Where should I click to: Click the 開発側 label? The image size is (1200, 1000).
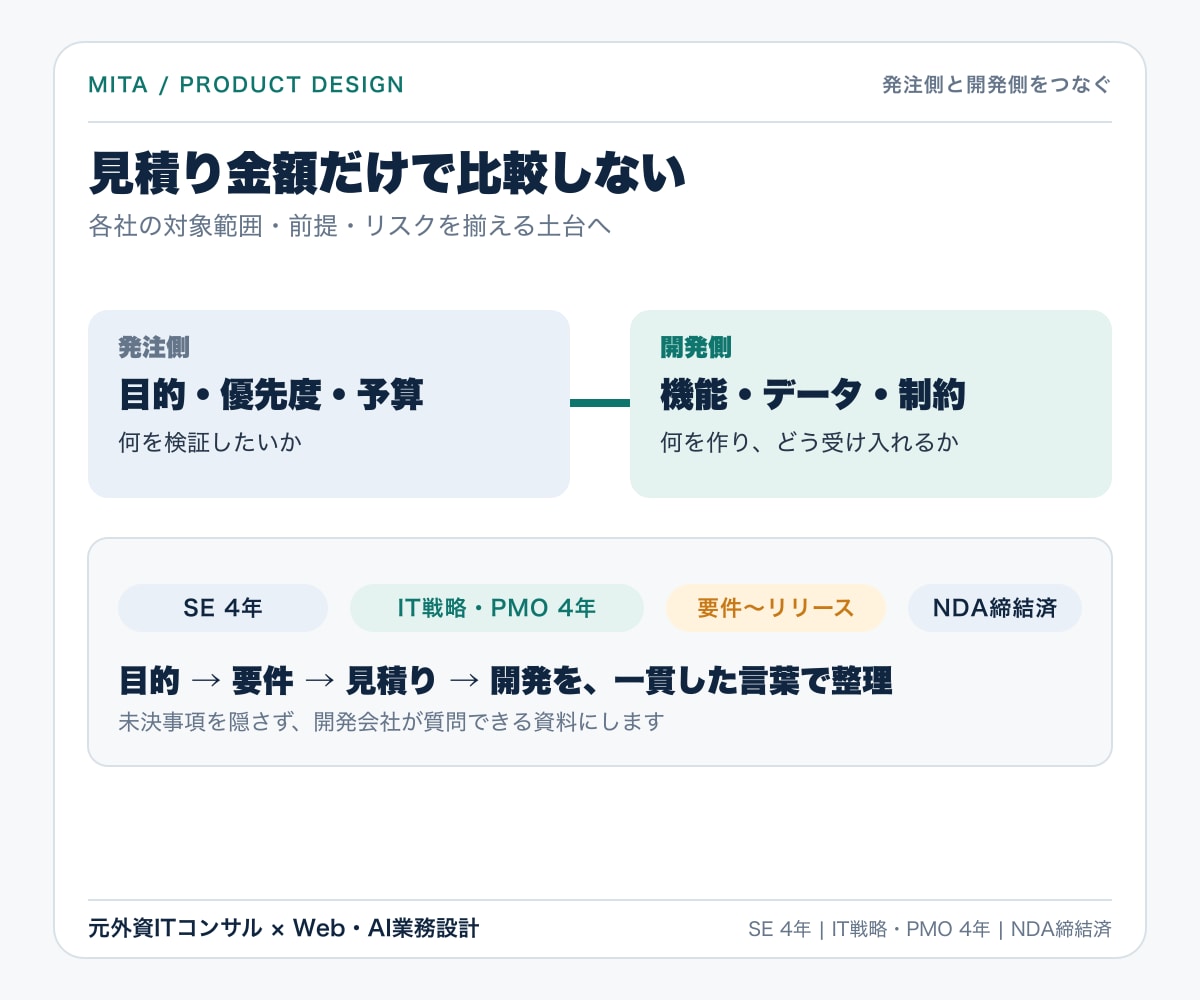(x=696, y=347)
